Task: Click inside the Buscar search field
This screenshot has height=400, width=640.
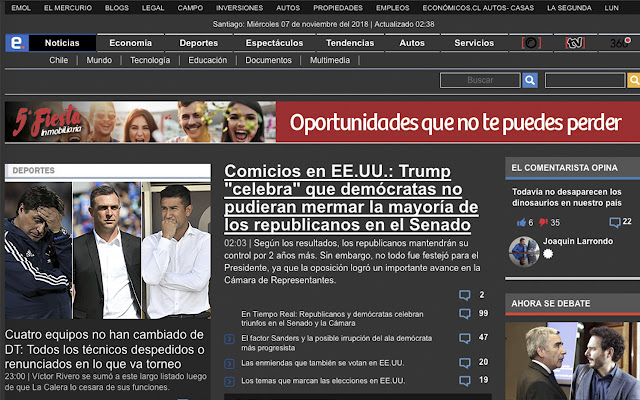Action: coord(480,80)
